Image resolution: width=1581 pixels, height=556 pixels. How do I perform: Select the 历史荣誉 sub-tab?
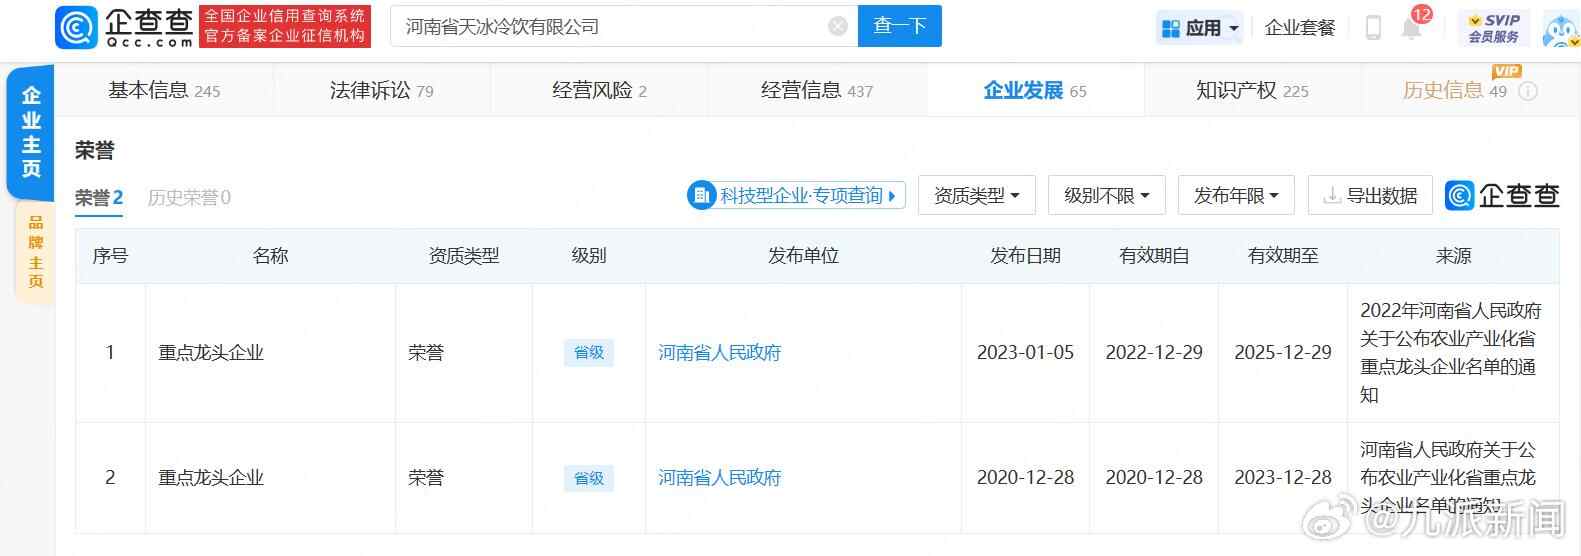tap(188, 198)
